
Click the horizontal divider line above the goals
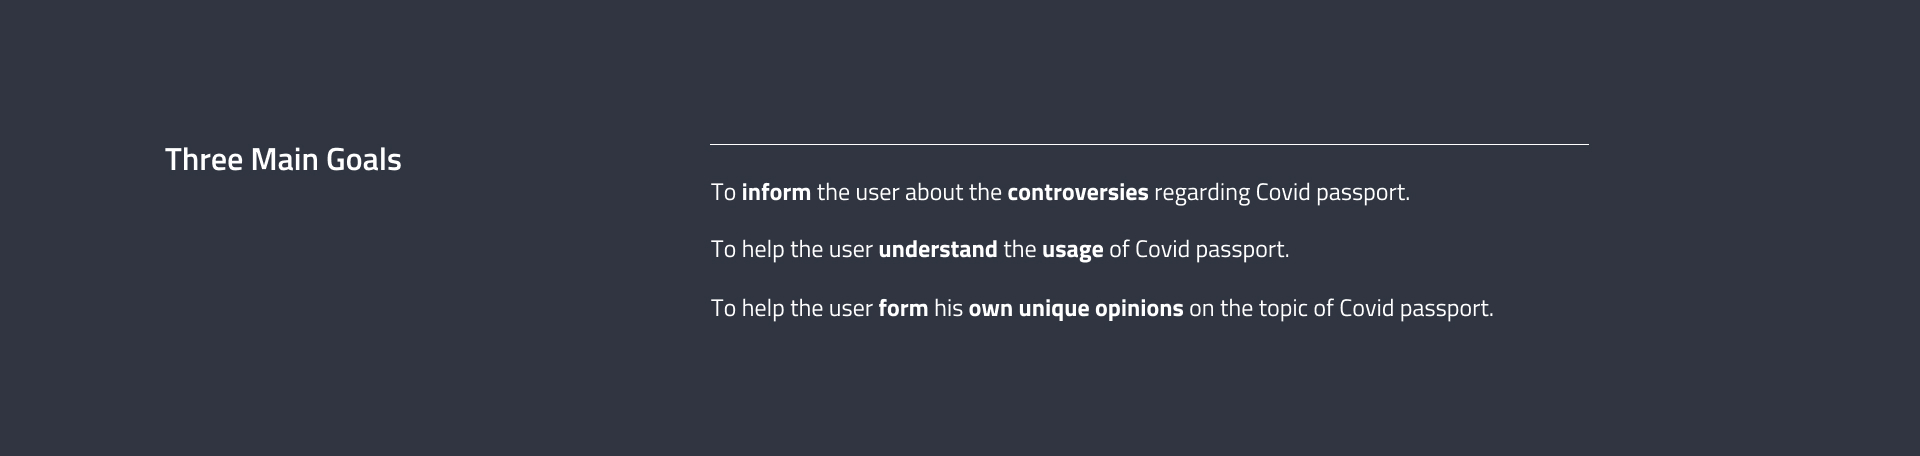coord(1148,145)
